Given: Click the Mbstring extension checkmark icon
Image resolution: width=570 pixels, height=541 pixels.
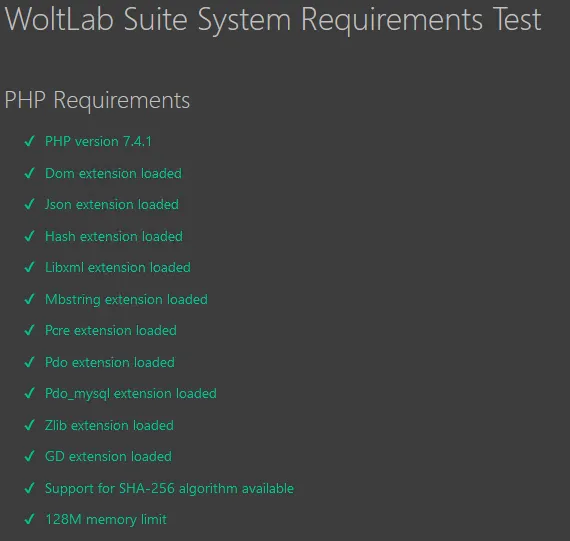Looking at the screenshot, I should click(x=29, y=299).
